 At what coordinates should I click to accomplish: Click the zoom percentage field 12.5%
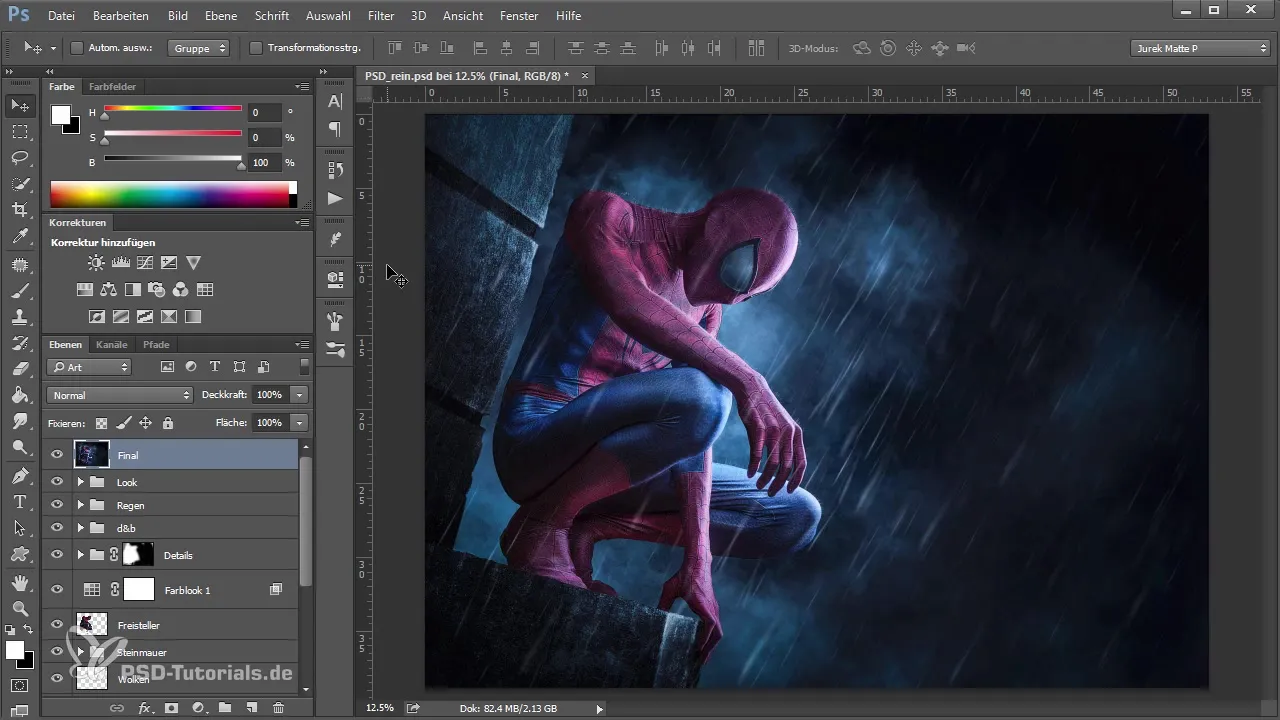click(x=380, y=708)
